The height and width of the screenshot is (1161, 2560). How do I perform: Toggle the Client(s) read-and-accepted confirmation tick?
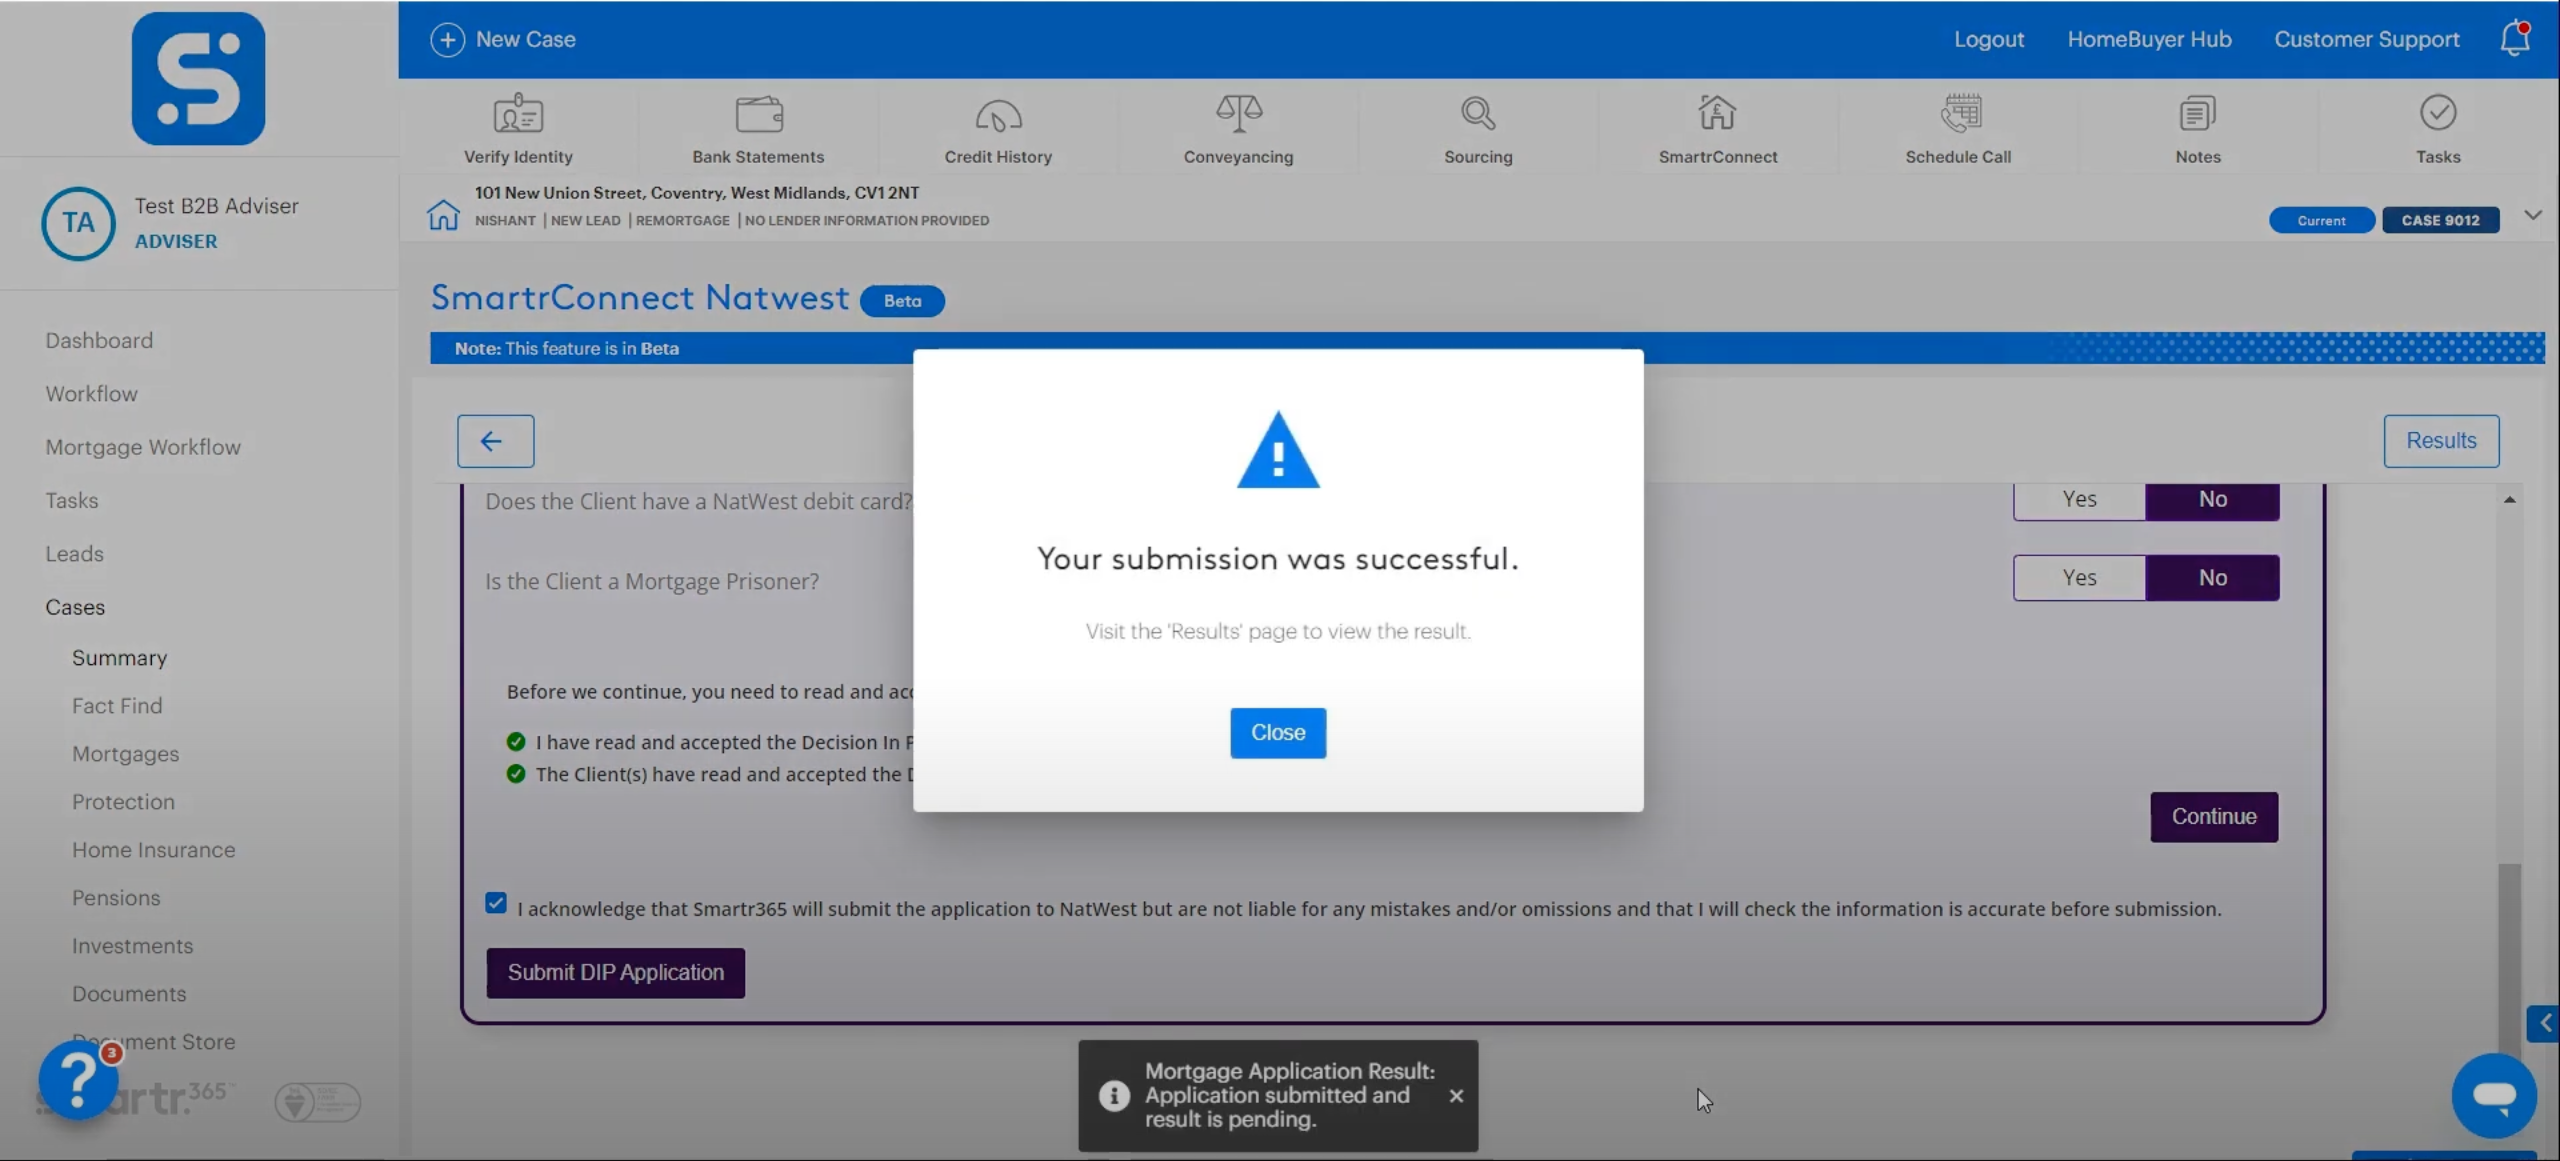[516, 774]
